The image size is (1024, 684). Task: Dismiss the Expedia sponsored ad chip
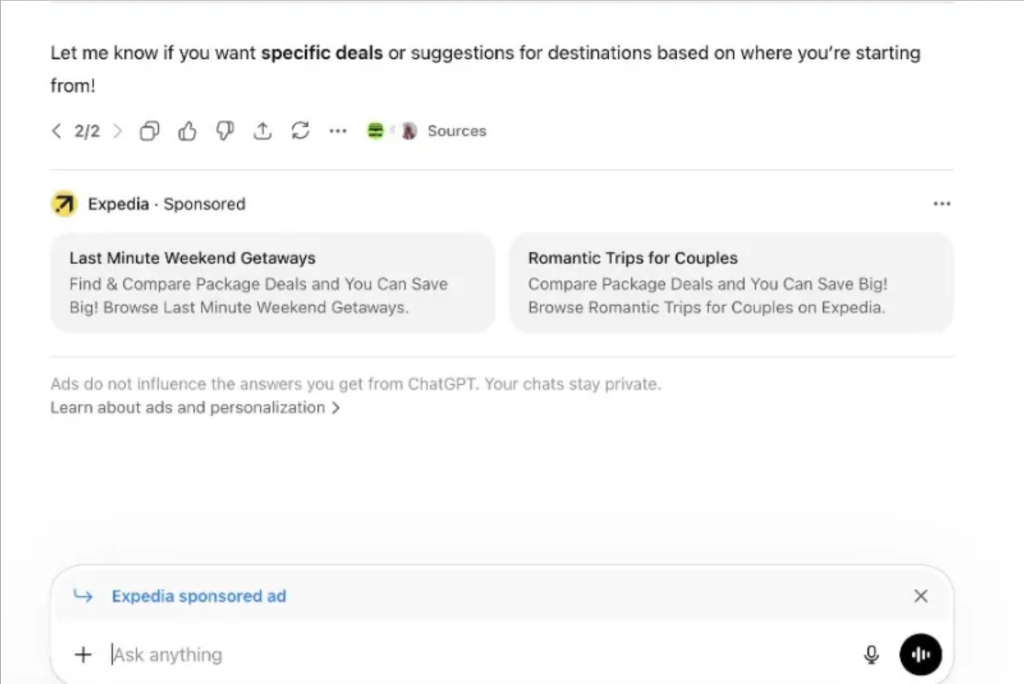(x=920, y=596)
